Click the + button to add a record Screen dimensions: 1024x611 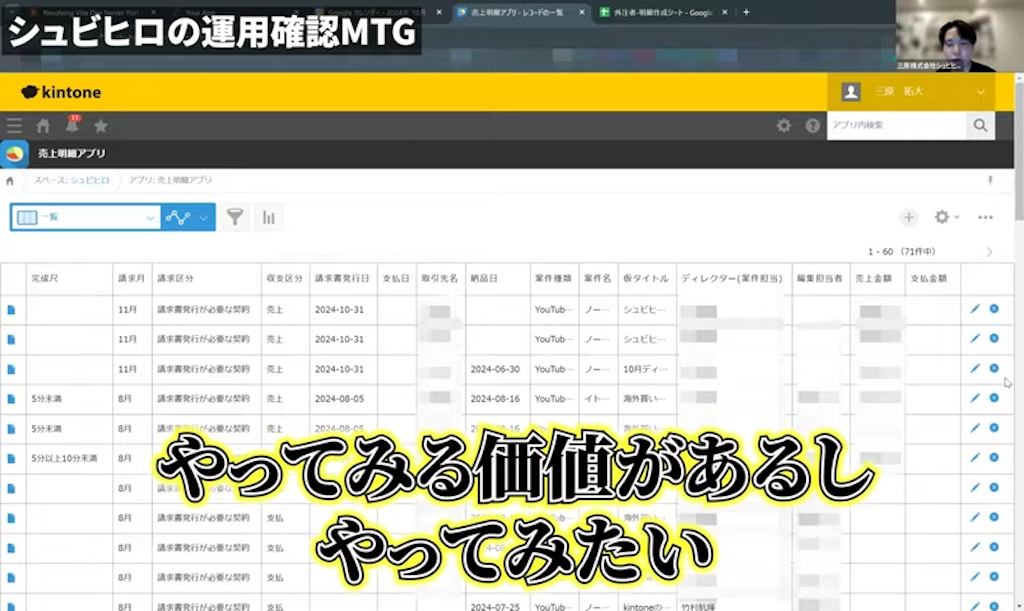click(908, 216)
